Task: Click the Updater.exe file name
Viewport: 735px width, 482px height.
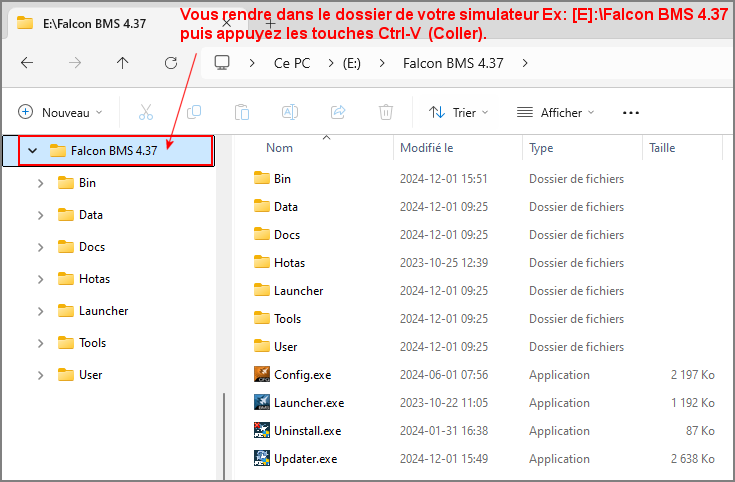Action: [x=306, y=459]
